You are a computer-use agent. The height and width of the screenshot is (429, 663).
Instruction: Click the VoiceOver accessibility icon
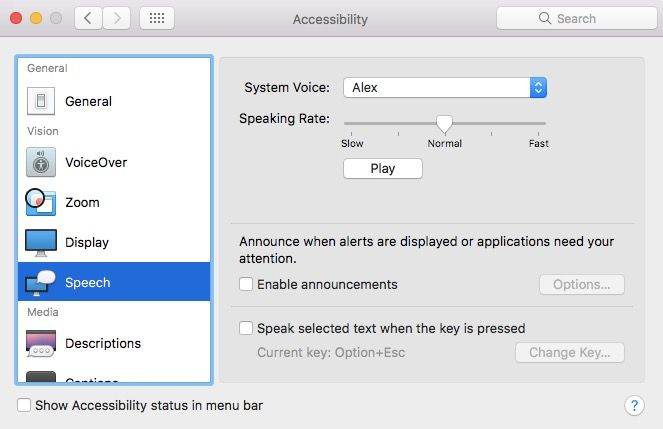click(41, 162)
